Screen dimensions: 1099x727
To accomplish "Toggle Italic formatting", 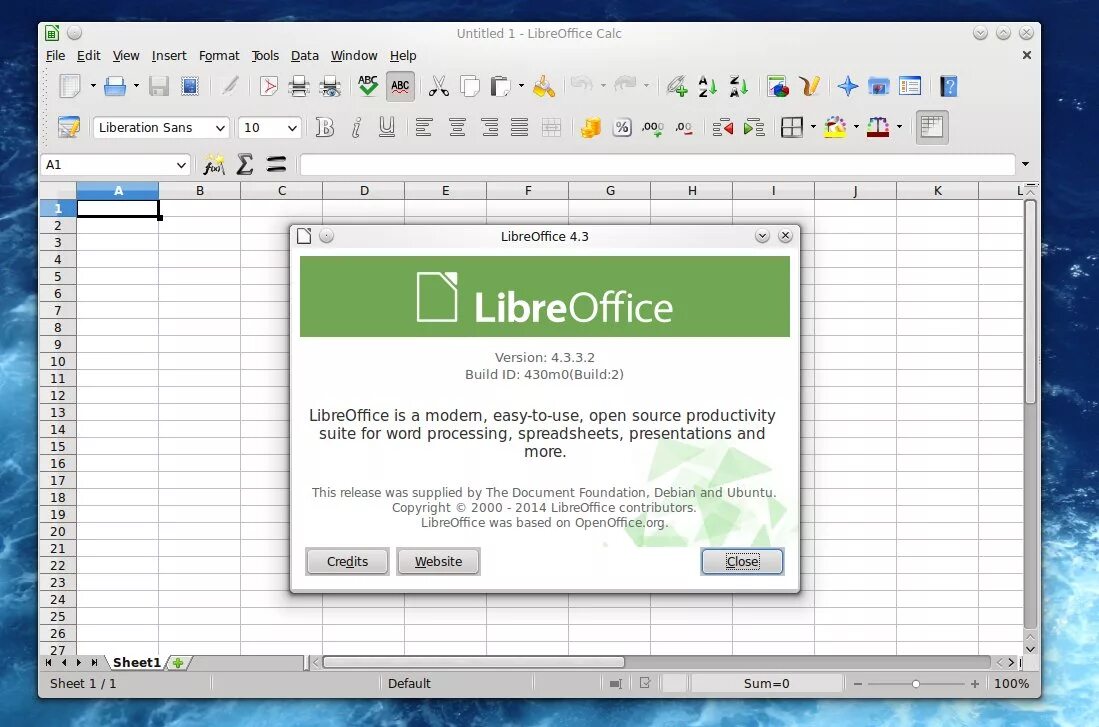I will click(356, 127).
